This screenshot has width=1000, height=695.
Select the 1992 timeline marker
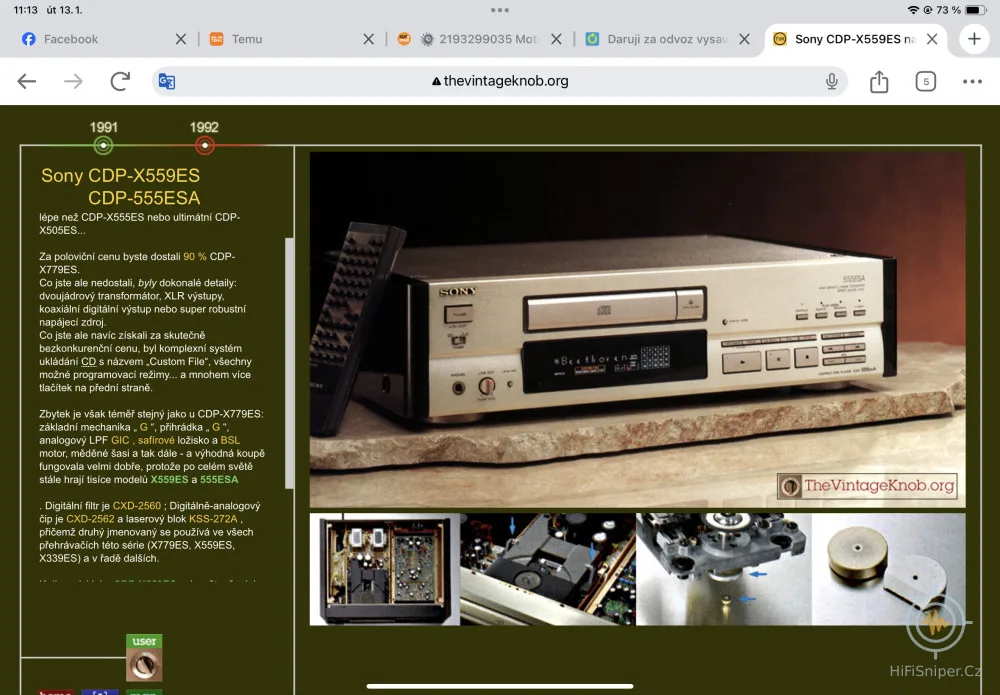pyautogui.click(x=204, y=145)
